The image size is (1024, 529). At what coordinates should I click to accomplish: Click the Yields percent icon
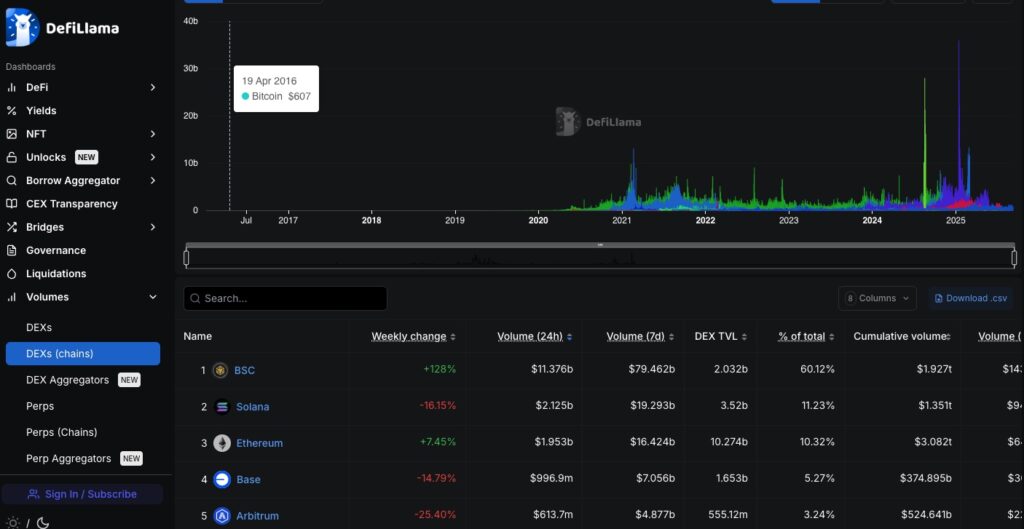[12, 111]
